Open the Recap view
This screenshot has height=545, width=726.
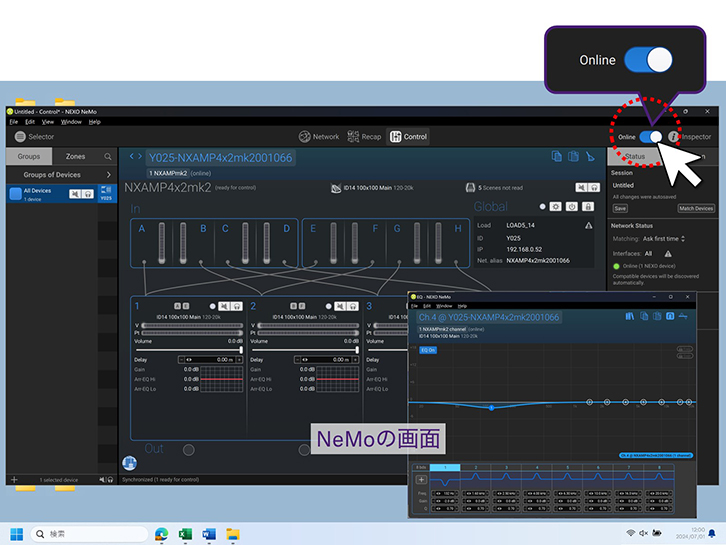point(365,136)
